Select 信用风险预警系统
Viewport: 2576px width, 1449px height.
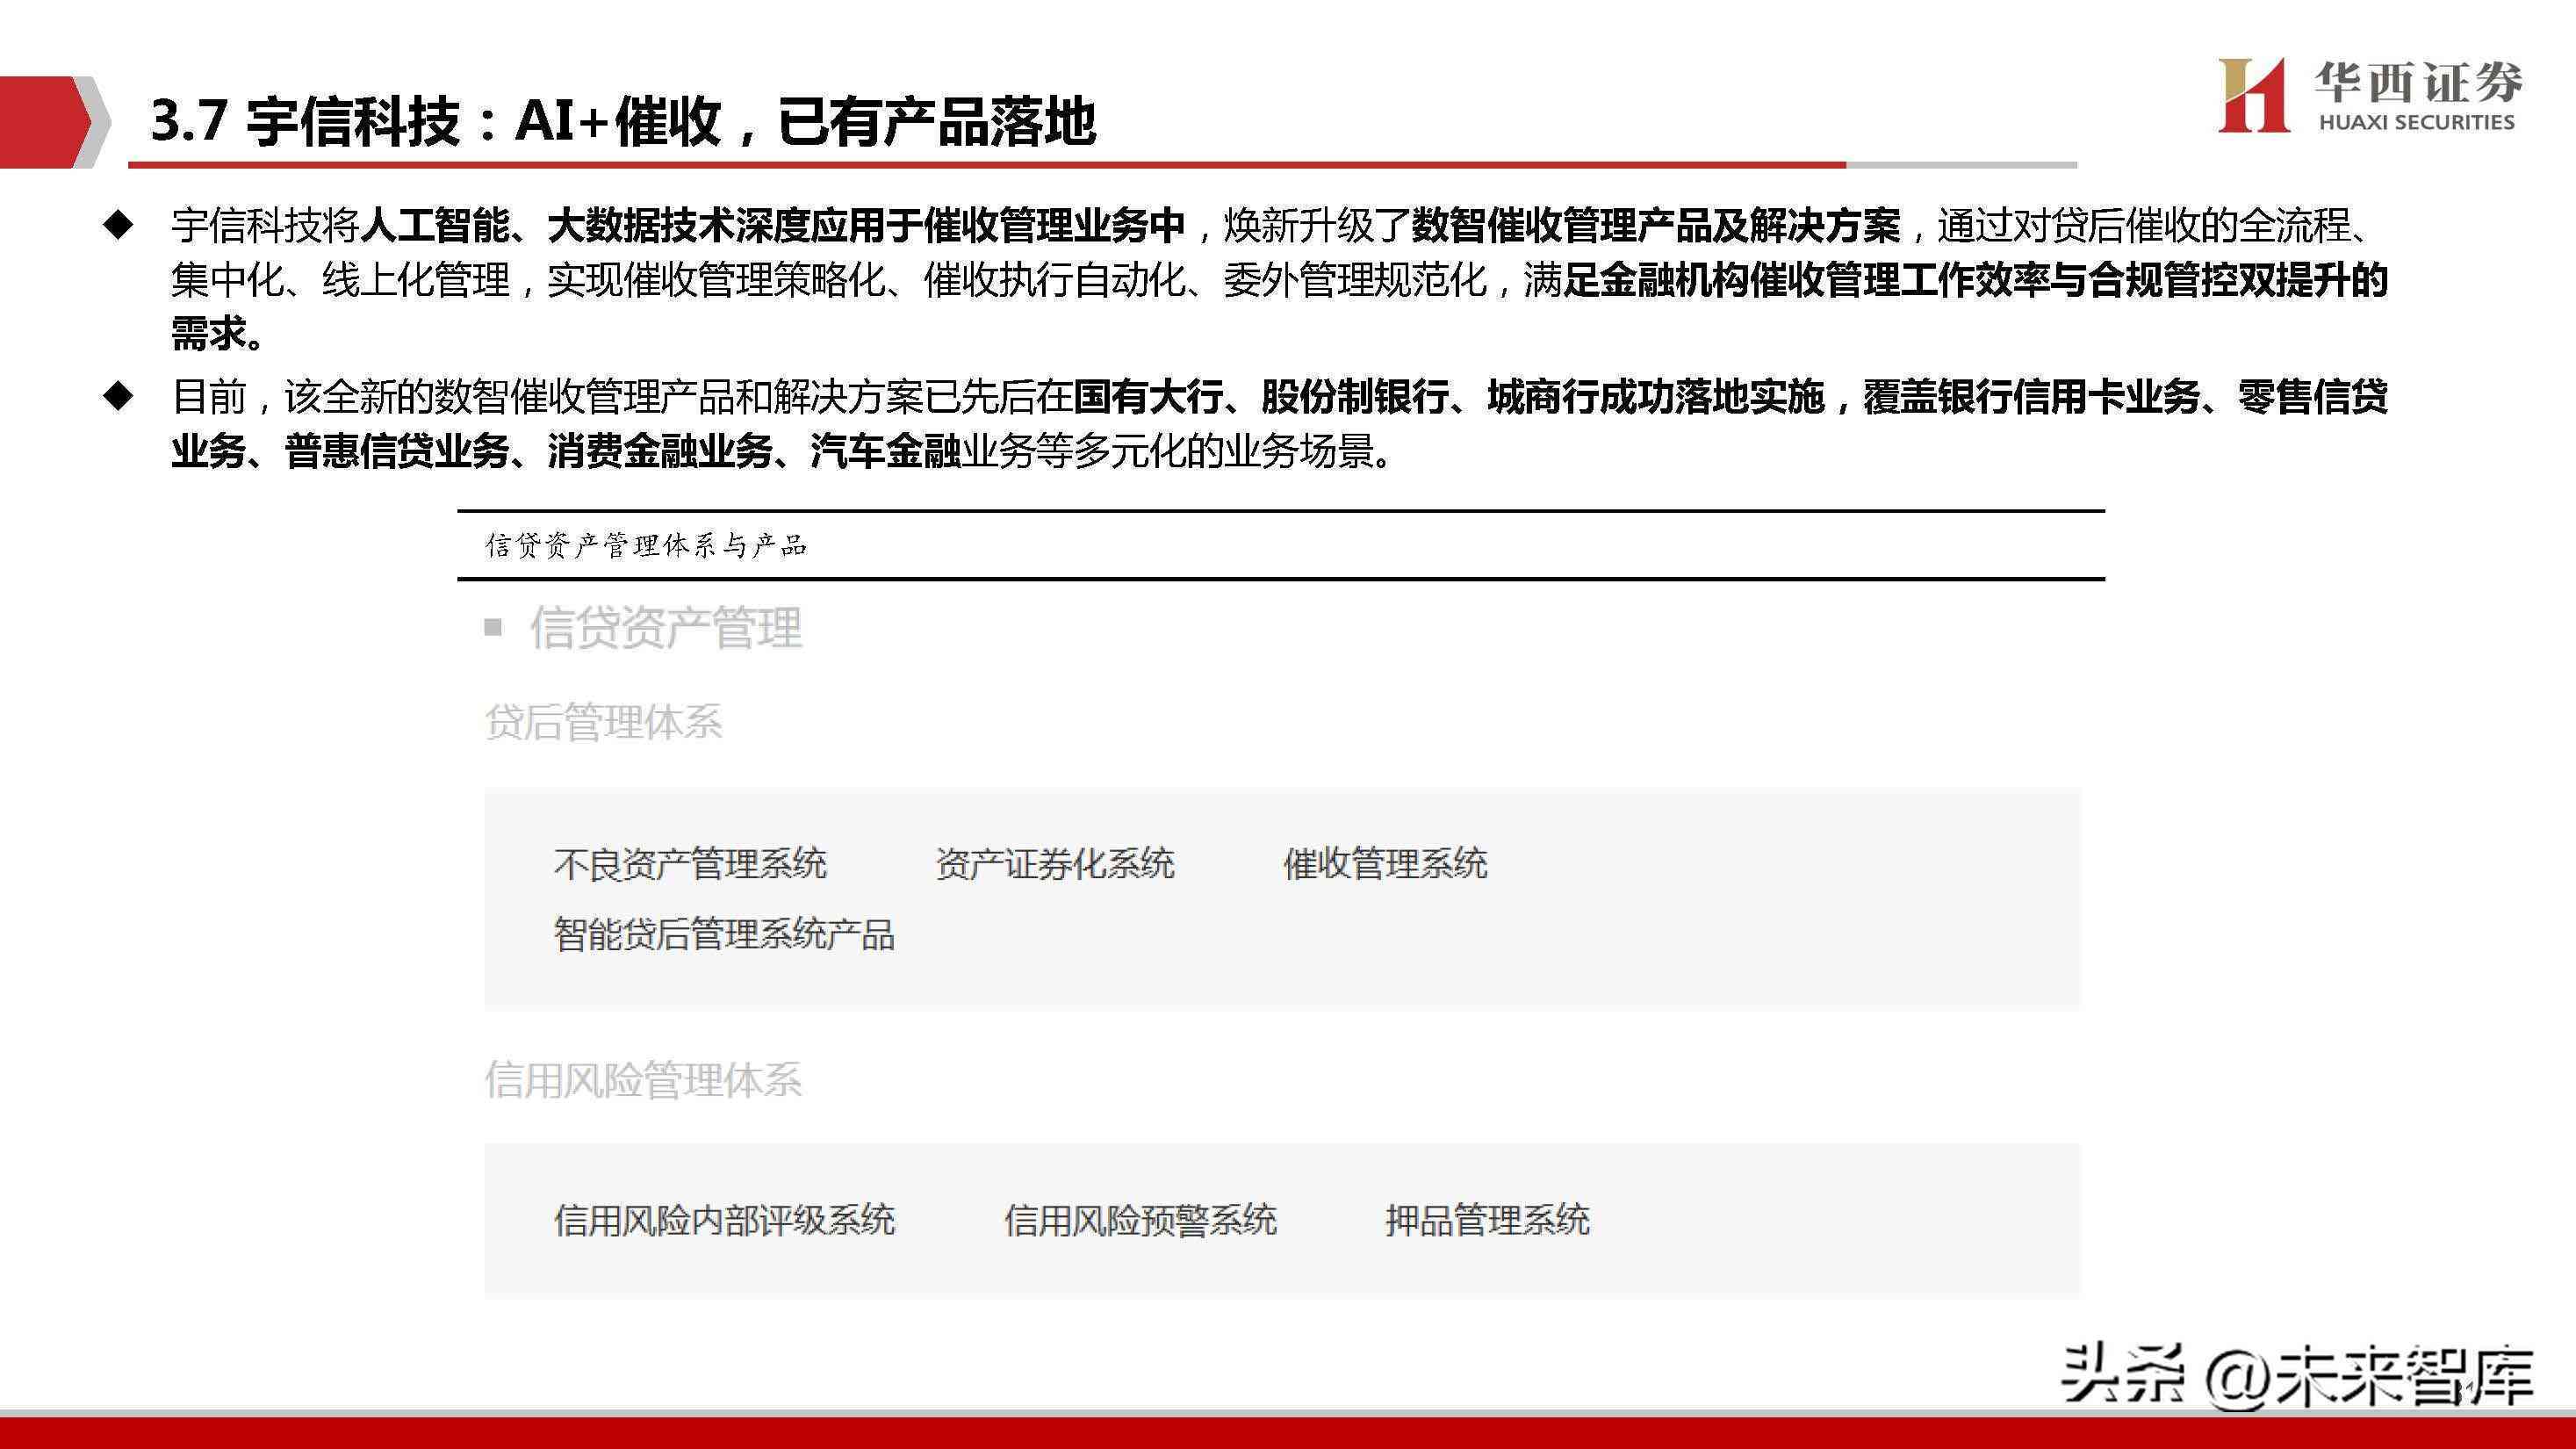1140,1221
